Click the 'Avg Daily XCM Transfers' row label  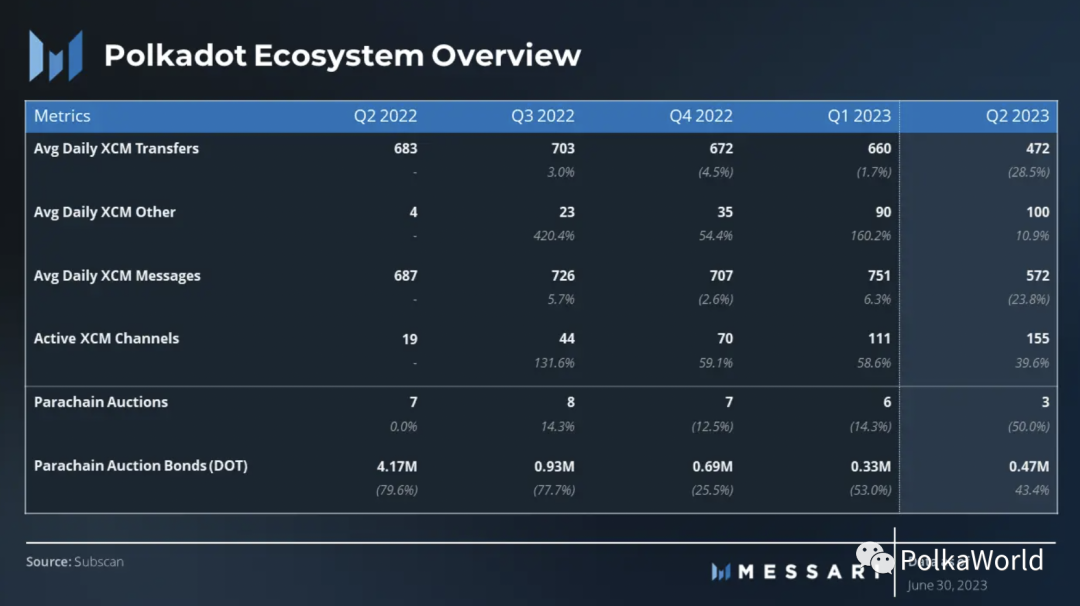(x=116, y=149)
